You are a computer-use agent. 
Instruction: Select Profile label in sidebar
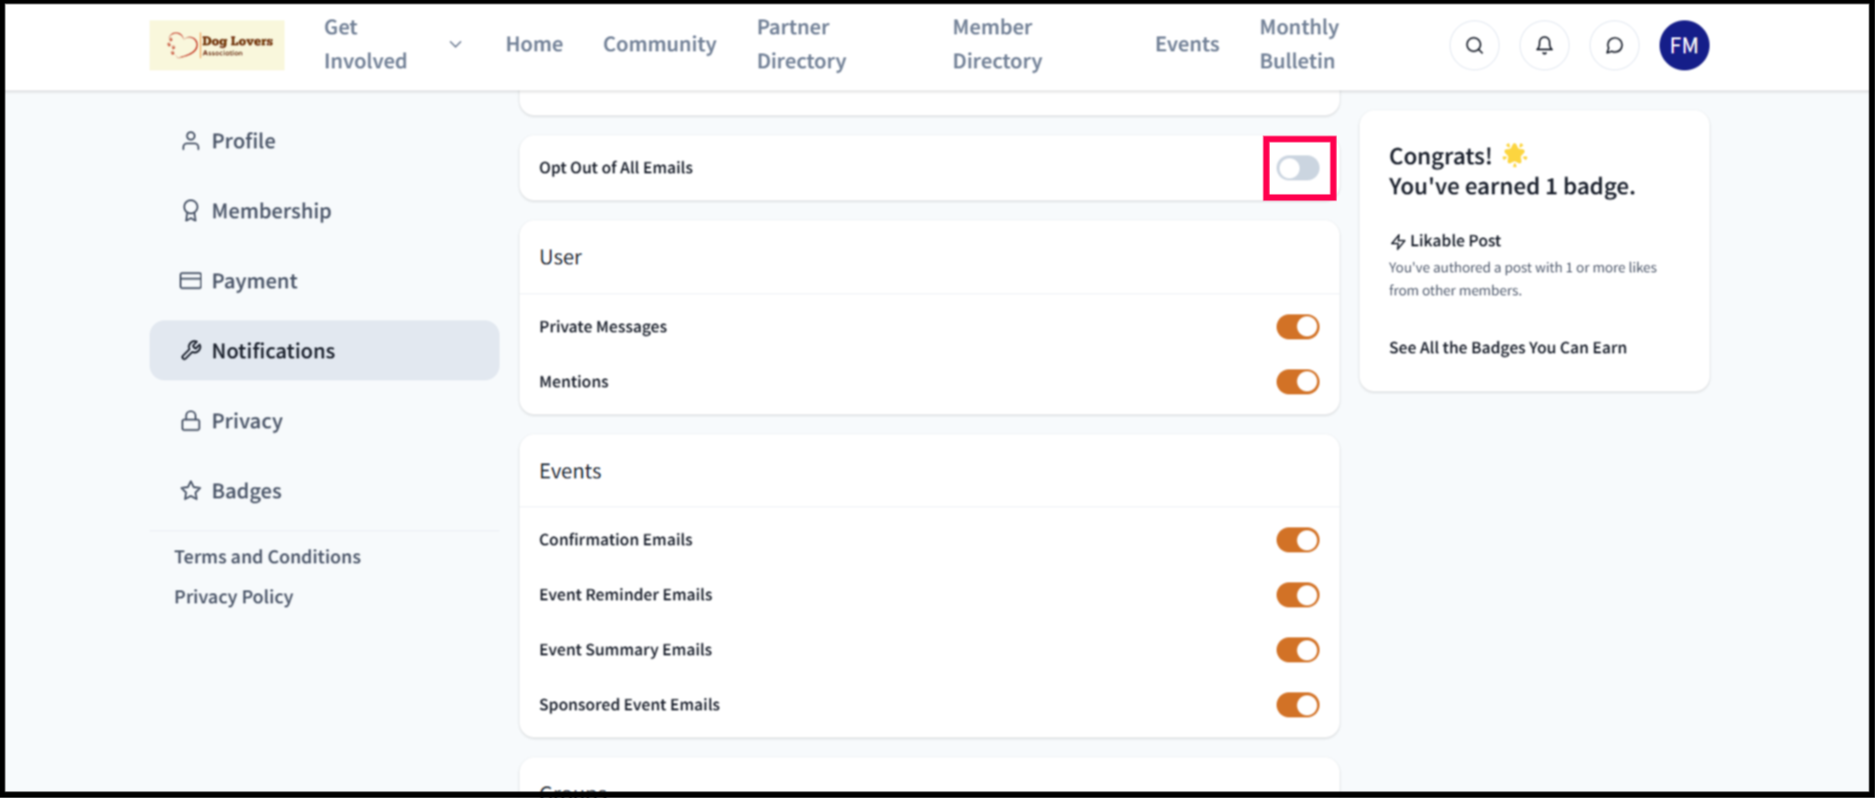243,141
